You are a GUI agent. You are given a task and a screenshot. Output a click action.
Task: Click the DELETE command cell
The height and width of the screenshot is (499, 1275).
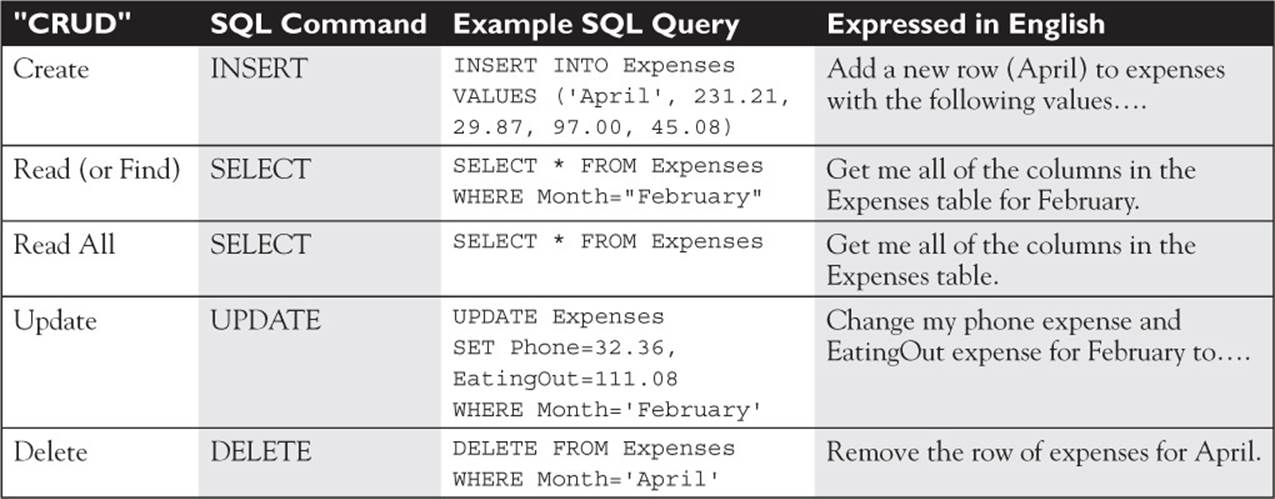tap(261, 451)
